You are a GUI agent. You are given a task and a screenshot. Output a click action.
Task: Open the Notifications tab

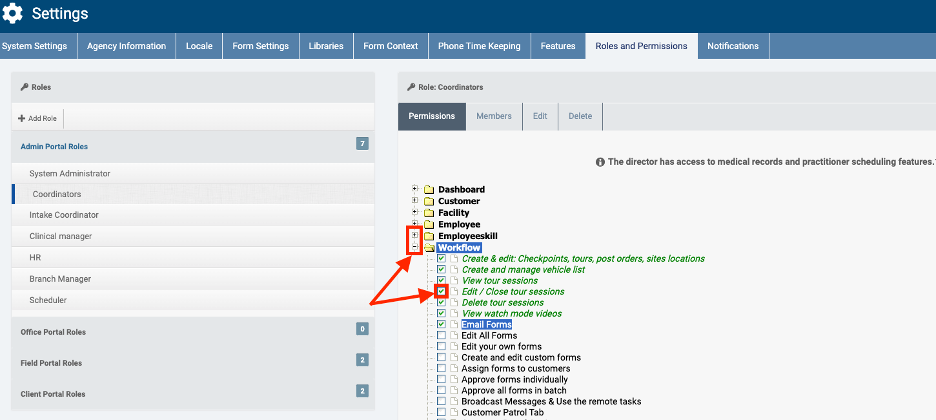[733, 46]
